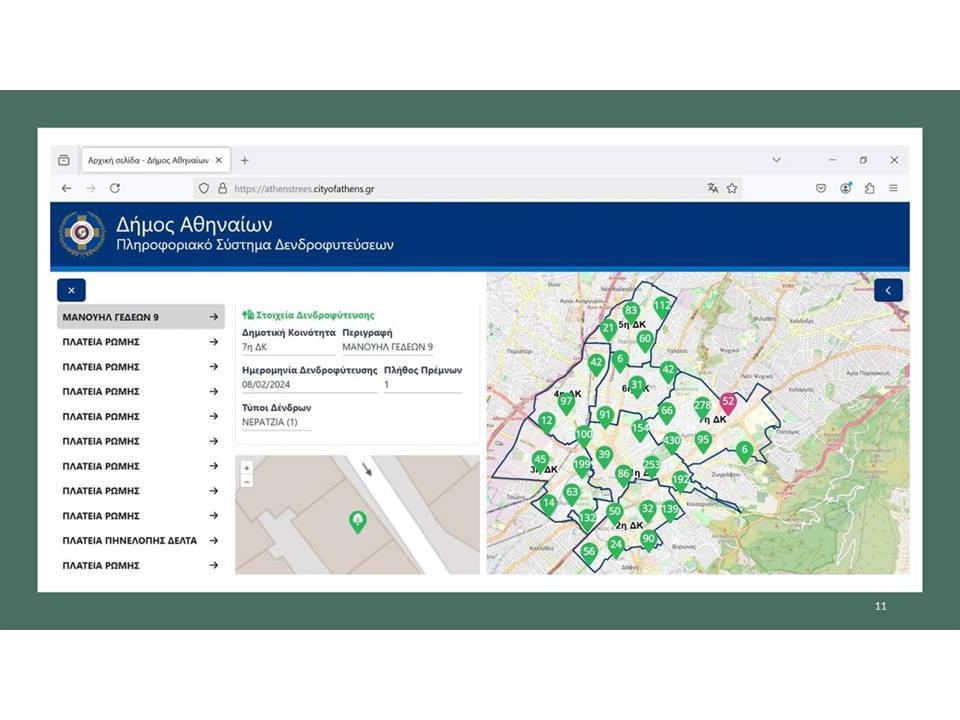Screen dimensions: 960x720
Task: Click map marker numbered 56
Action: (588, 553)
